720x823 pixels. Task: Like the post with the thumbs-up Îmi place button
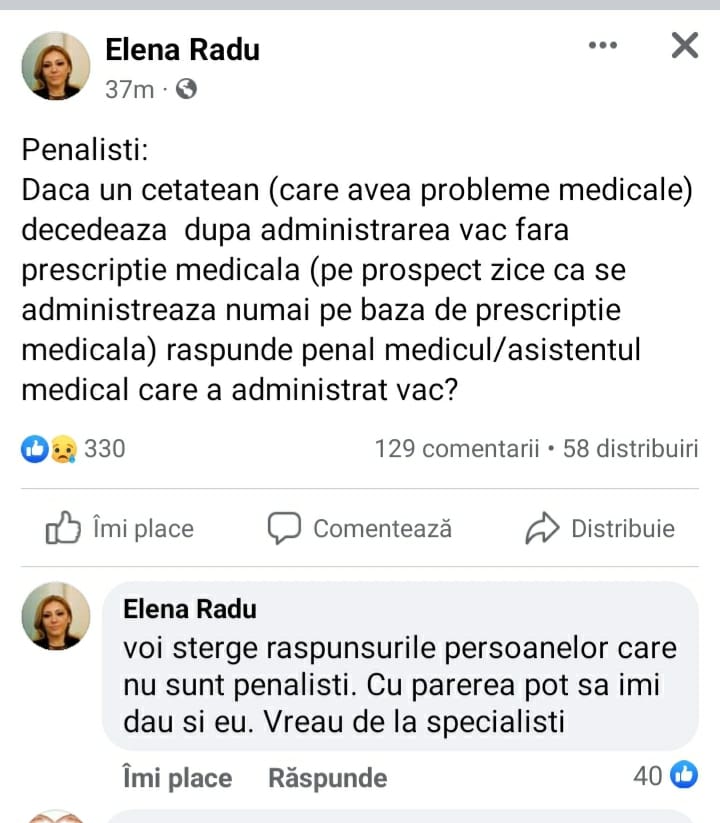coord(120,528)
